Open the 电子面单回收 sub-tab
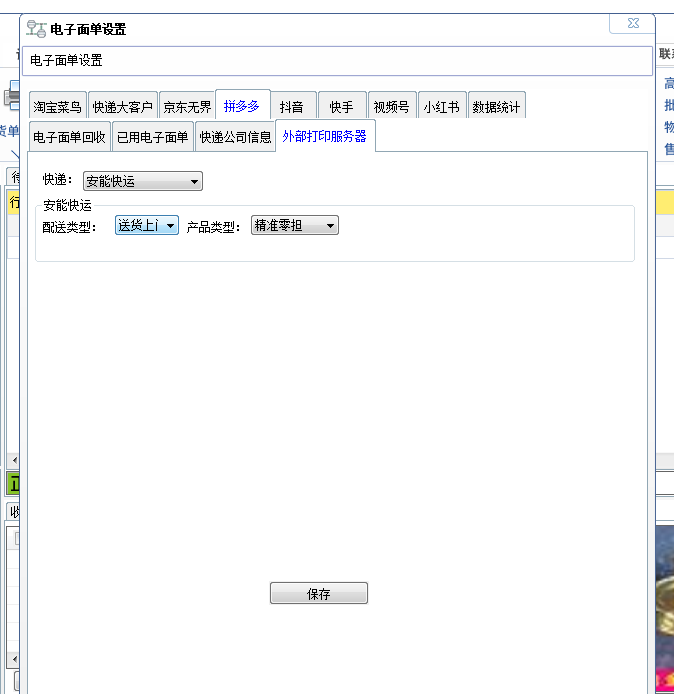Screen dimensions: 674x694 tap(69, 137)
